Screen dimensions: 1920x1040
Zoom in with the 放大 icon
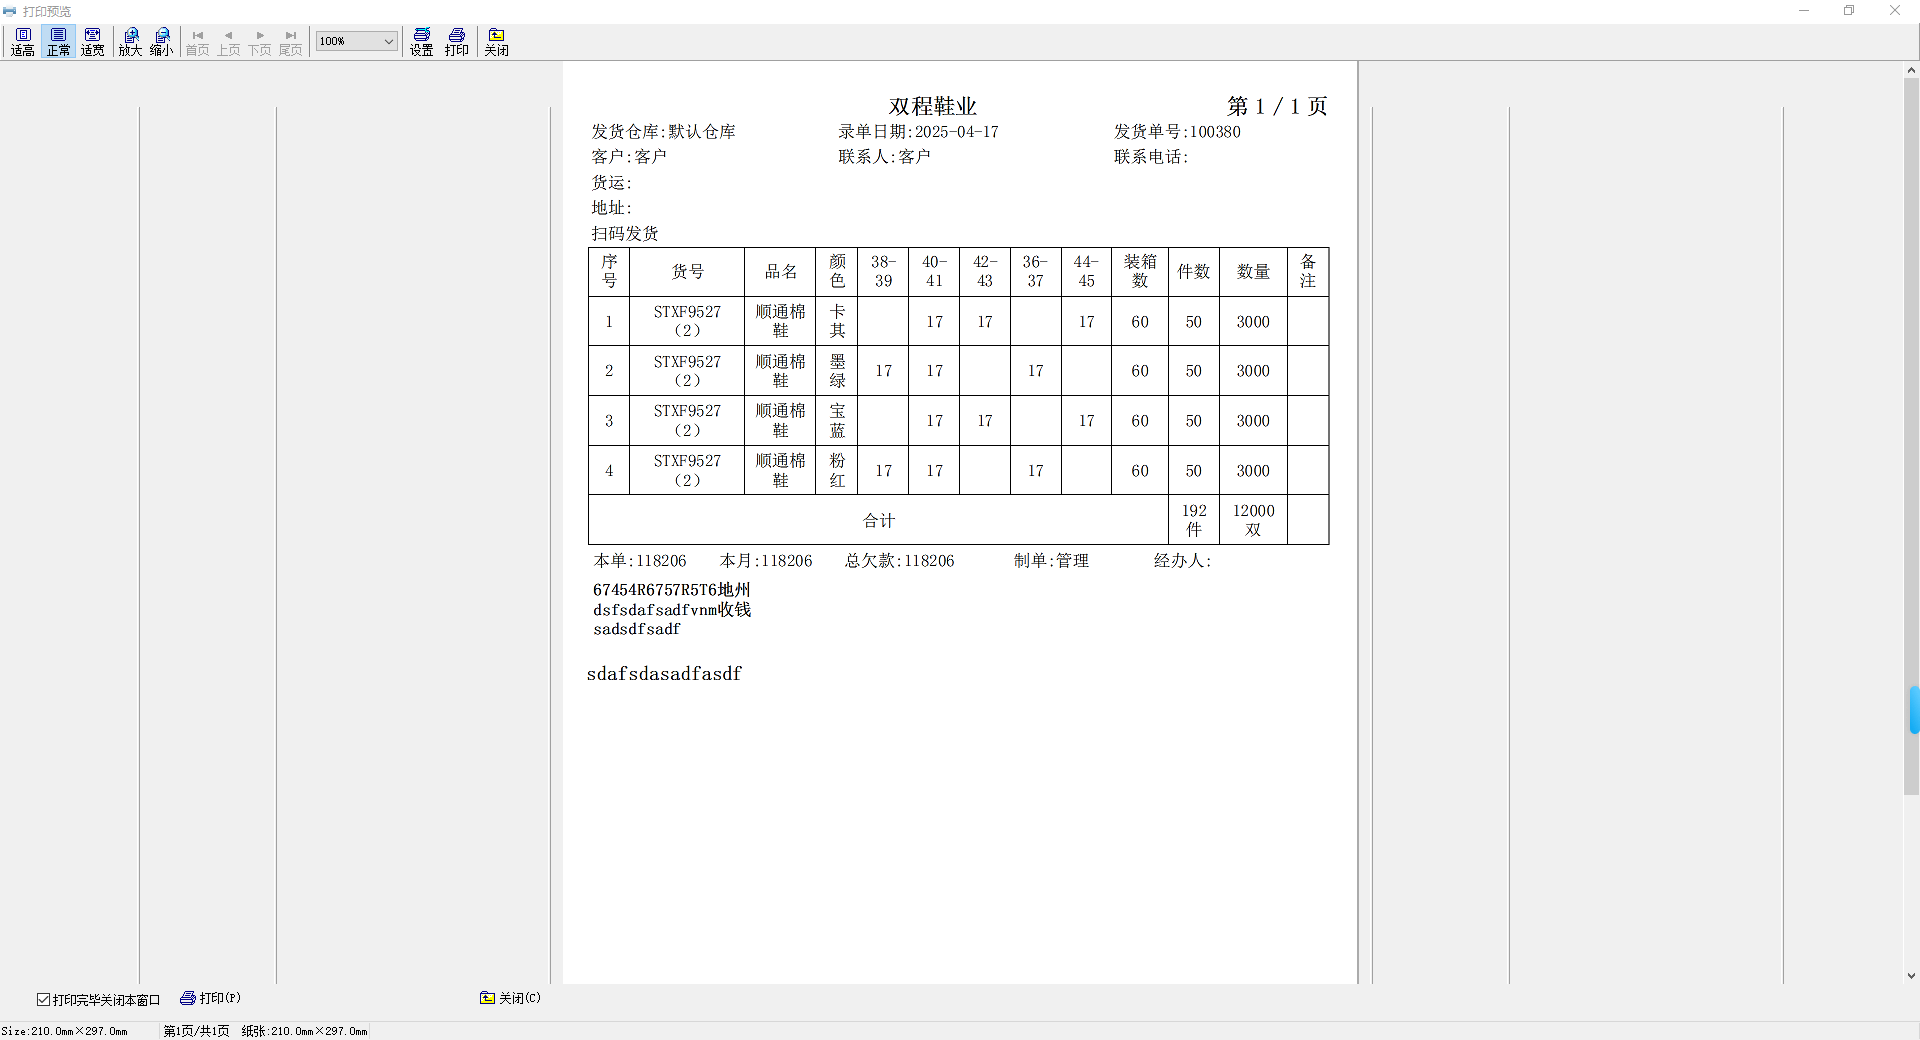[x=131, y=42]
